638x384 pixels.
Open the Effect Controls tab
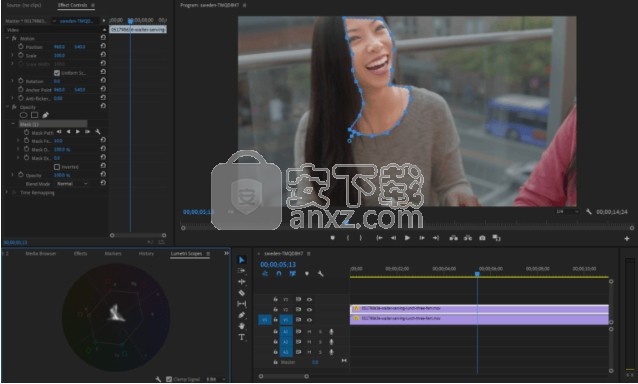(x=72, y=5)
